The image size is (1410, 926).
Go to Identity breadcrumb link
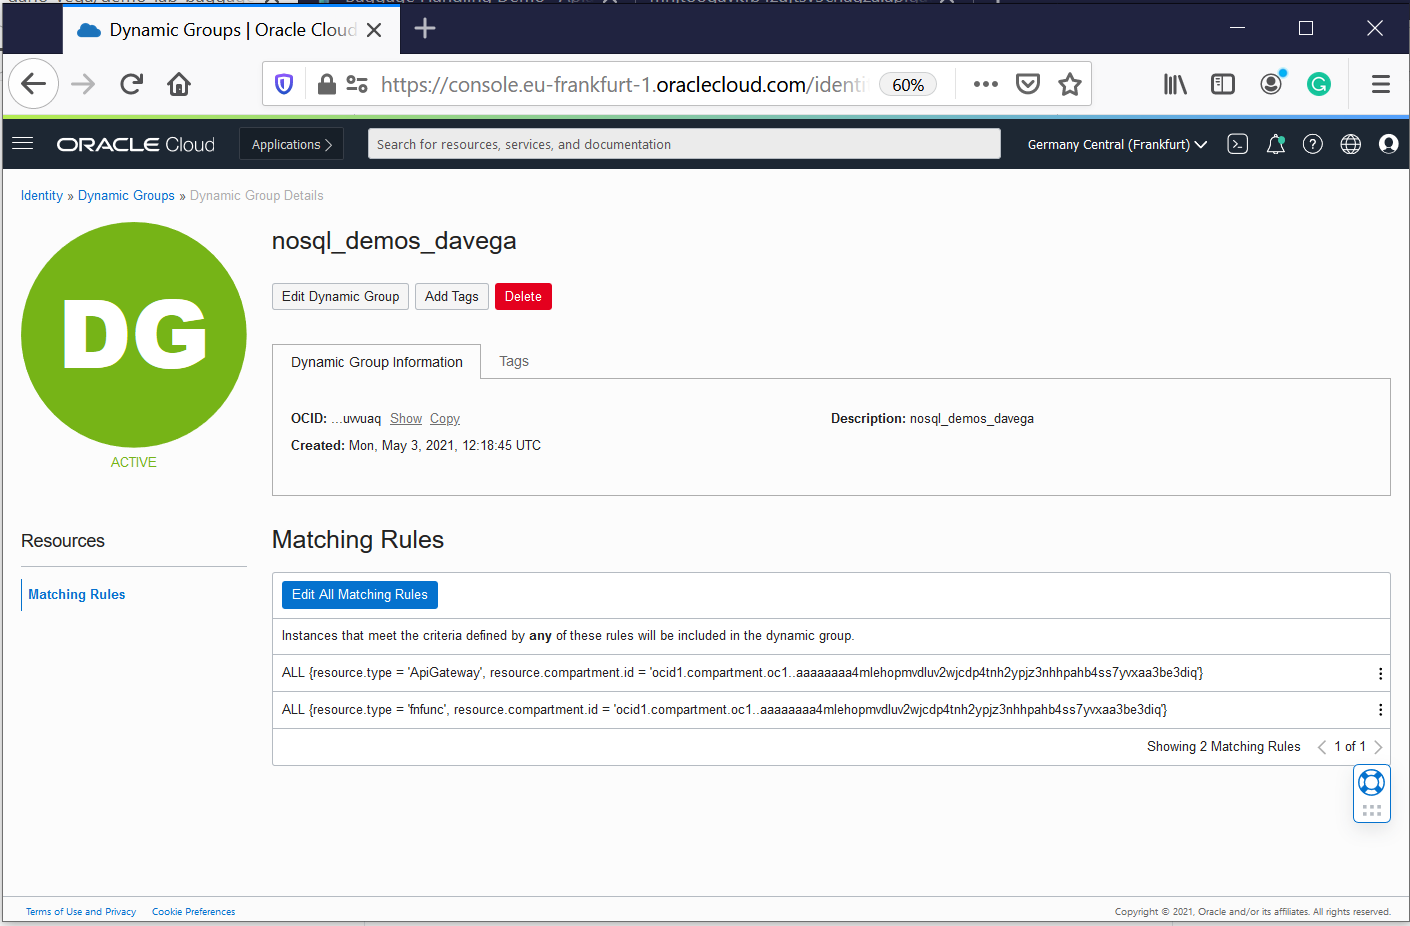click(x=42, y=195)
